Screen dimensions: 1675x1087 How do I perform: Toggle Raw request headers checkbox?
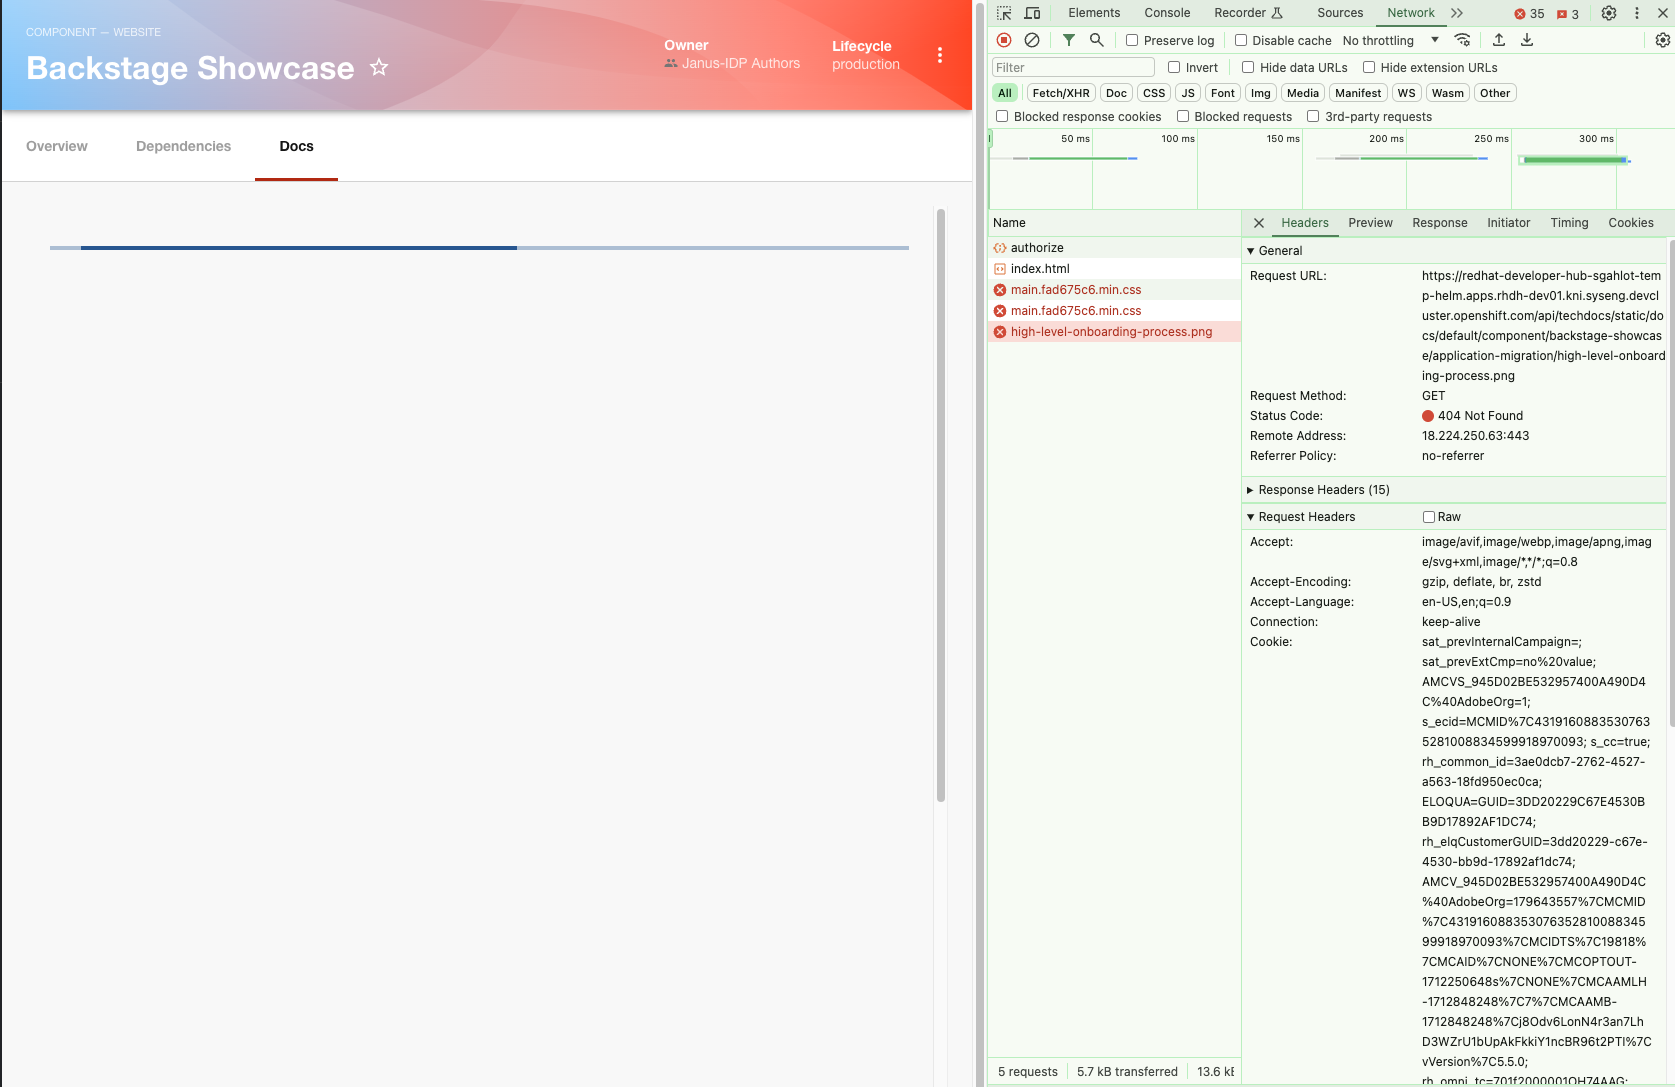(1429, 517)
